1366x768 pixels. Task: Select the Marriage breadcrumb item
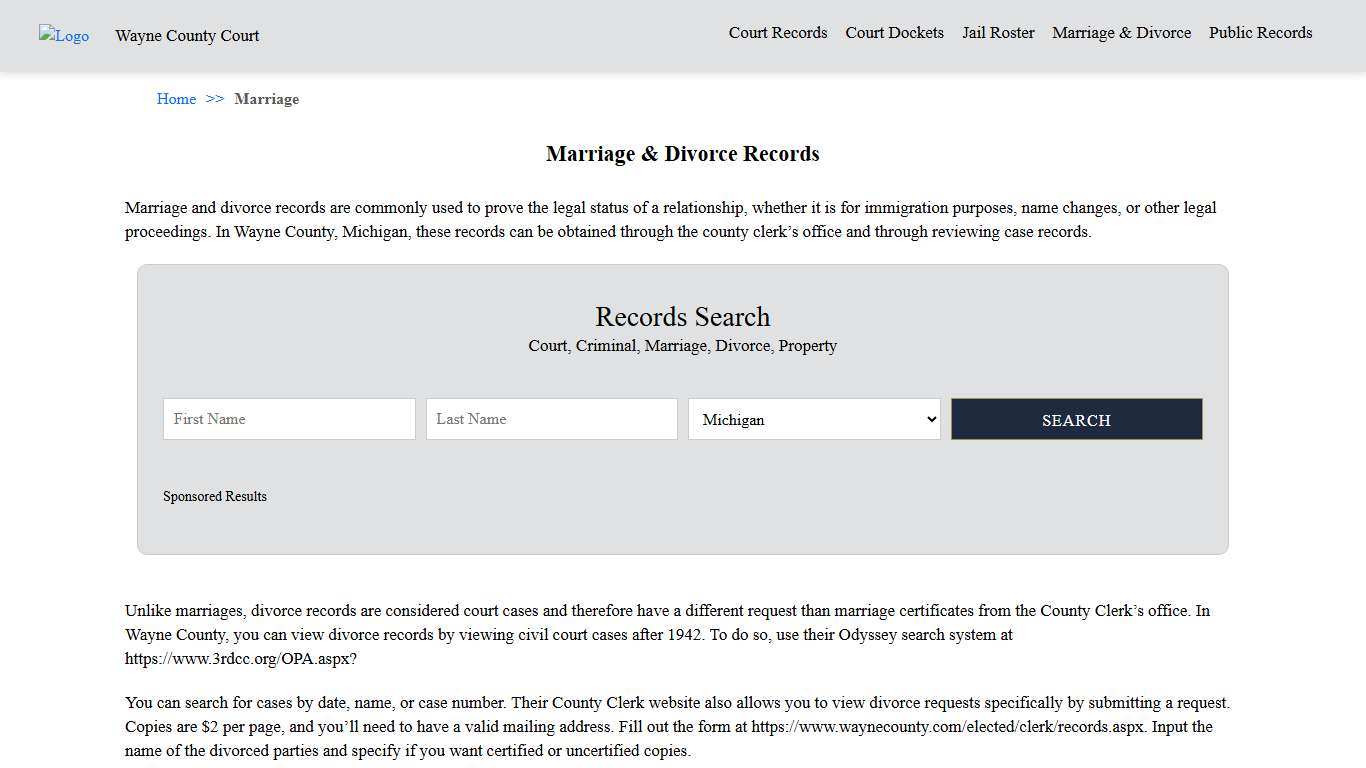pos(266,99)
